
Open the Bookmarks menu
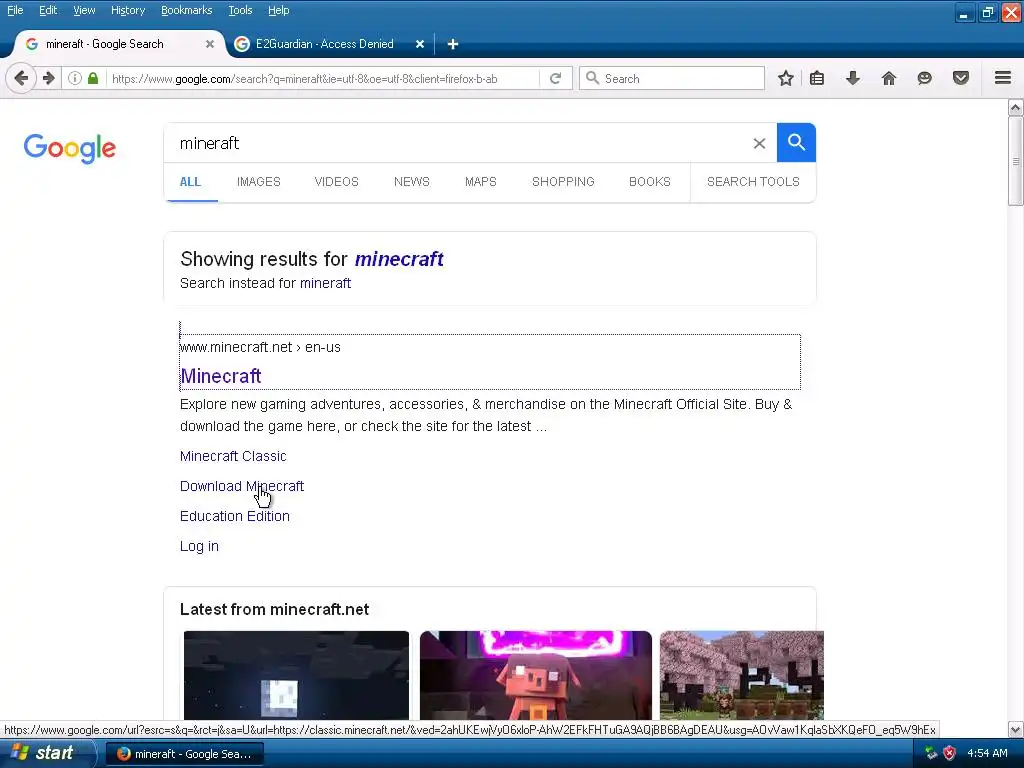tap(187, 10)
